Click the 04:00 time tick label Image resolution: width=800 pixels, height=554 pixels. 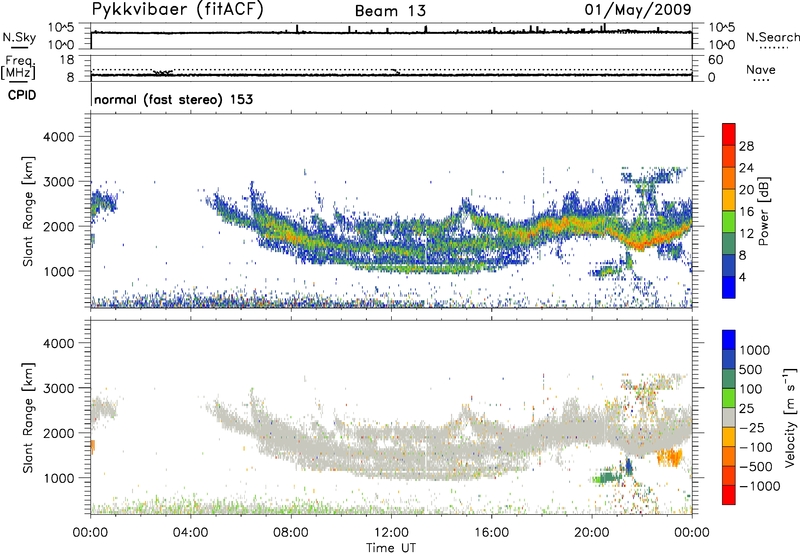coord(191,533)
